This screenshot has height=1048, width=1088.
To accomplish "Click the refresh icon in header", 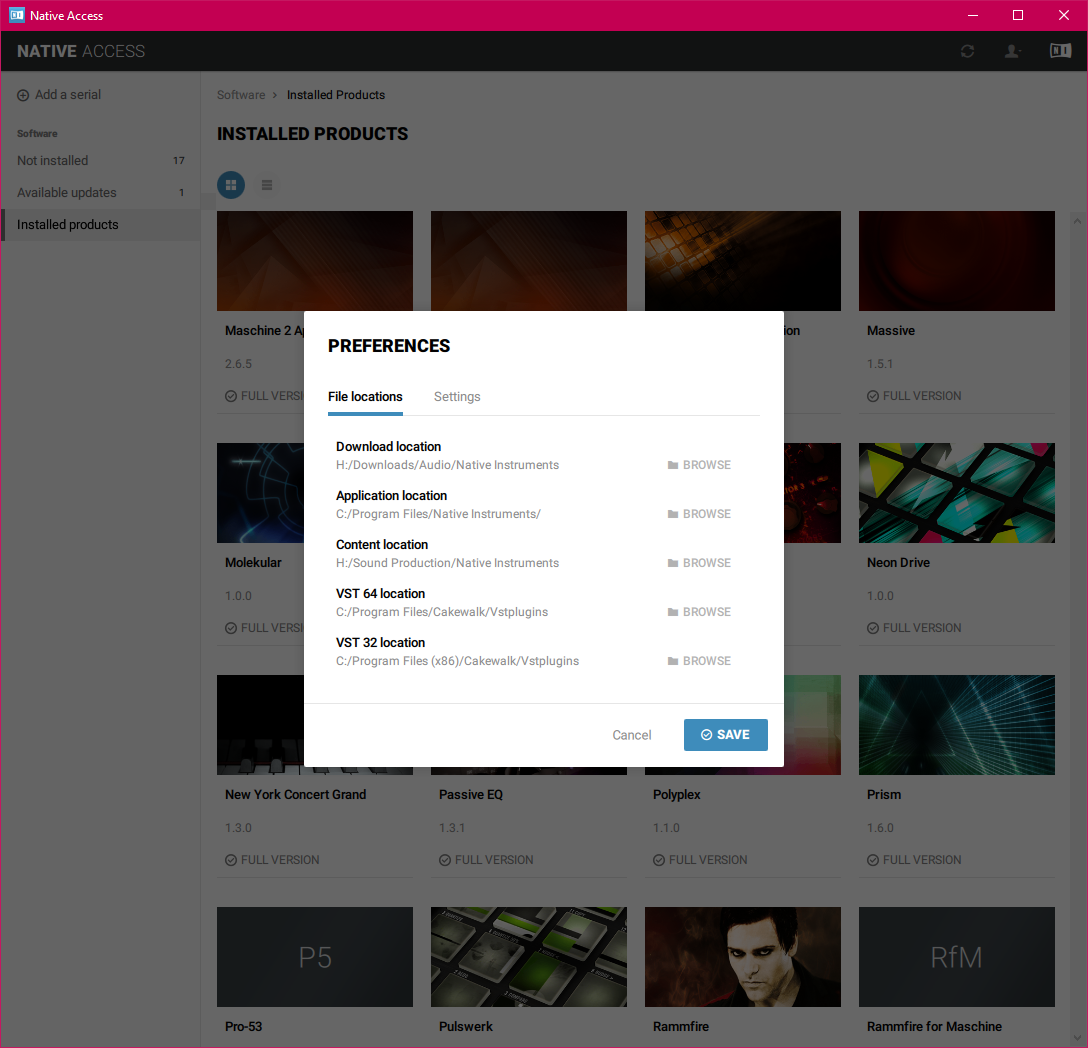I will [967, 51].
